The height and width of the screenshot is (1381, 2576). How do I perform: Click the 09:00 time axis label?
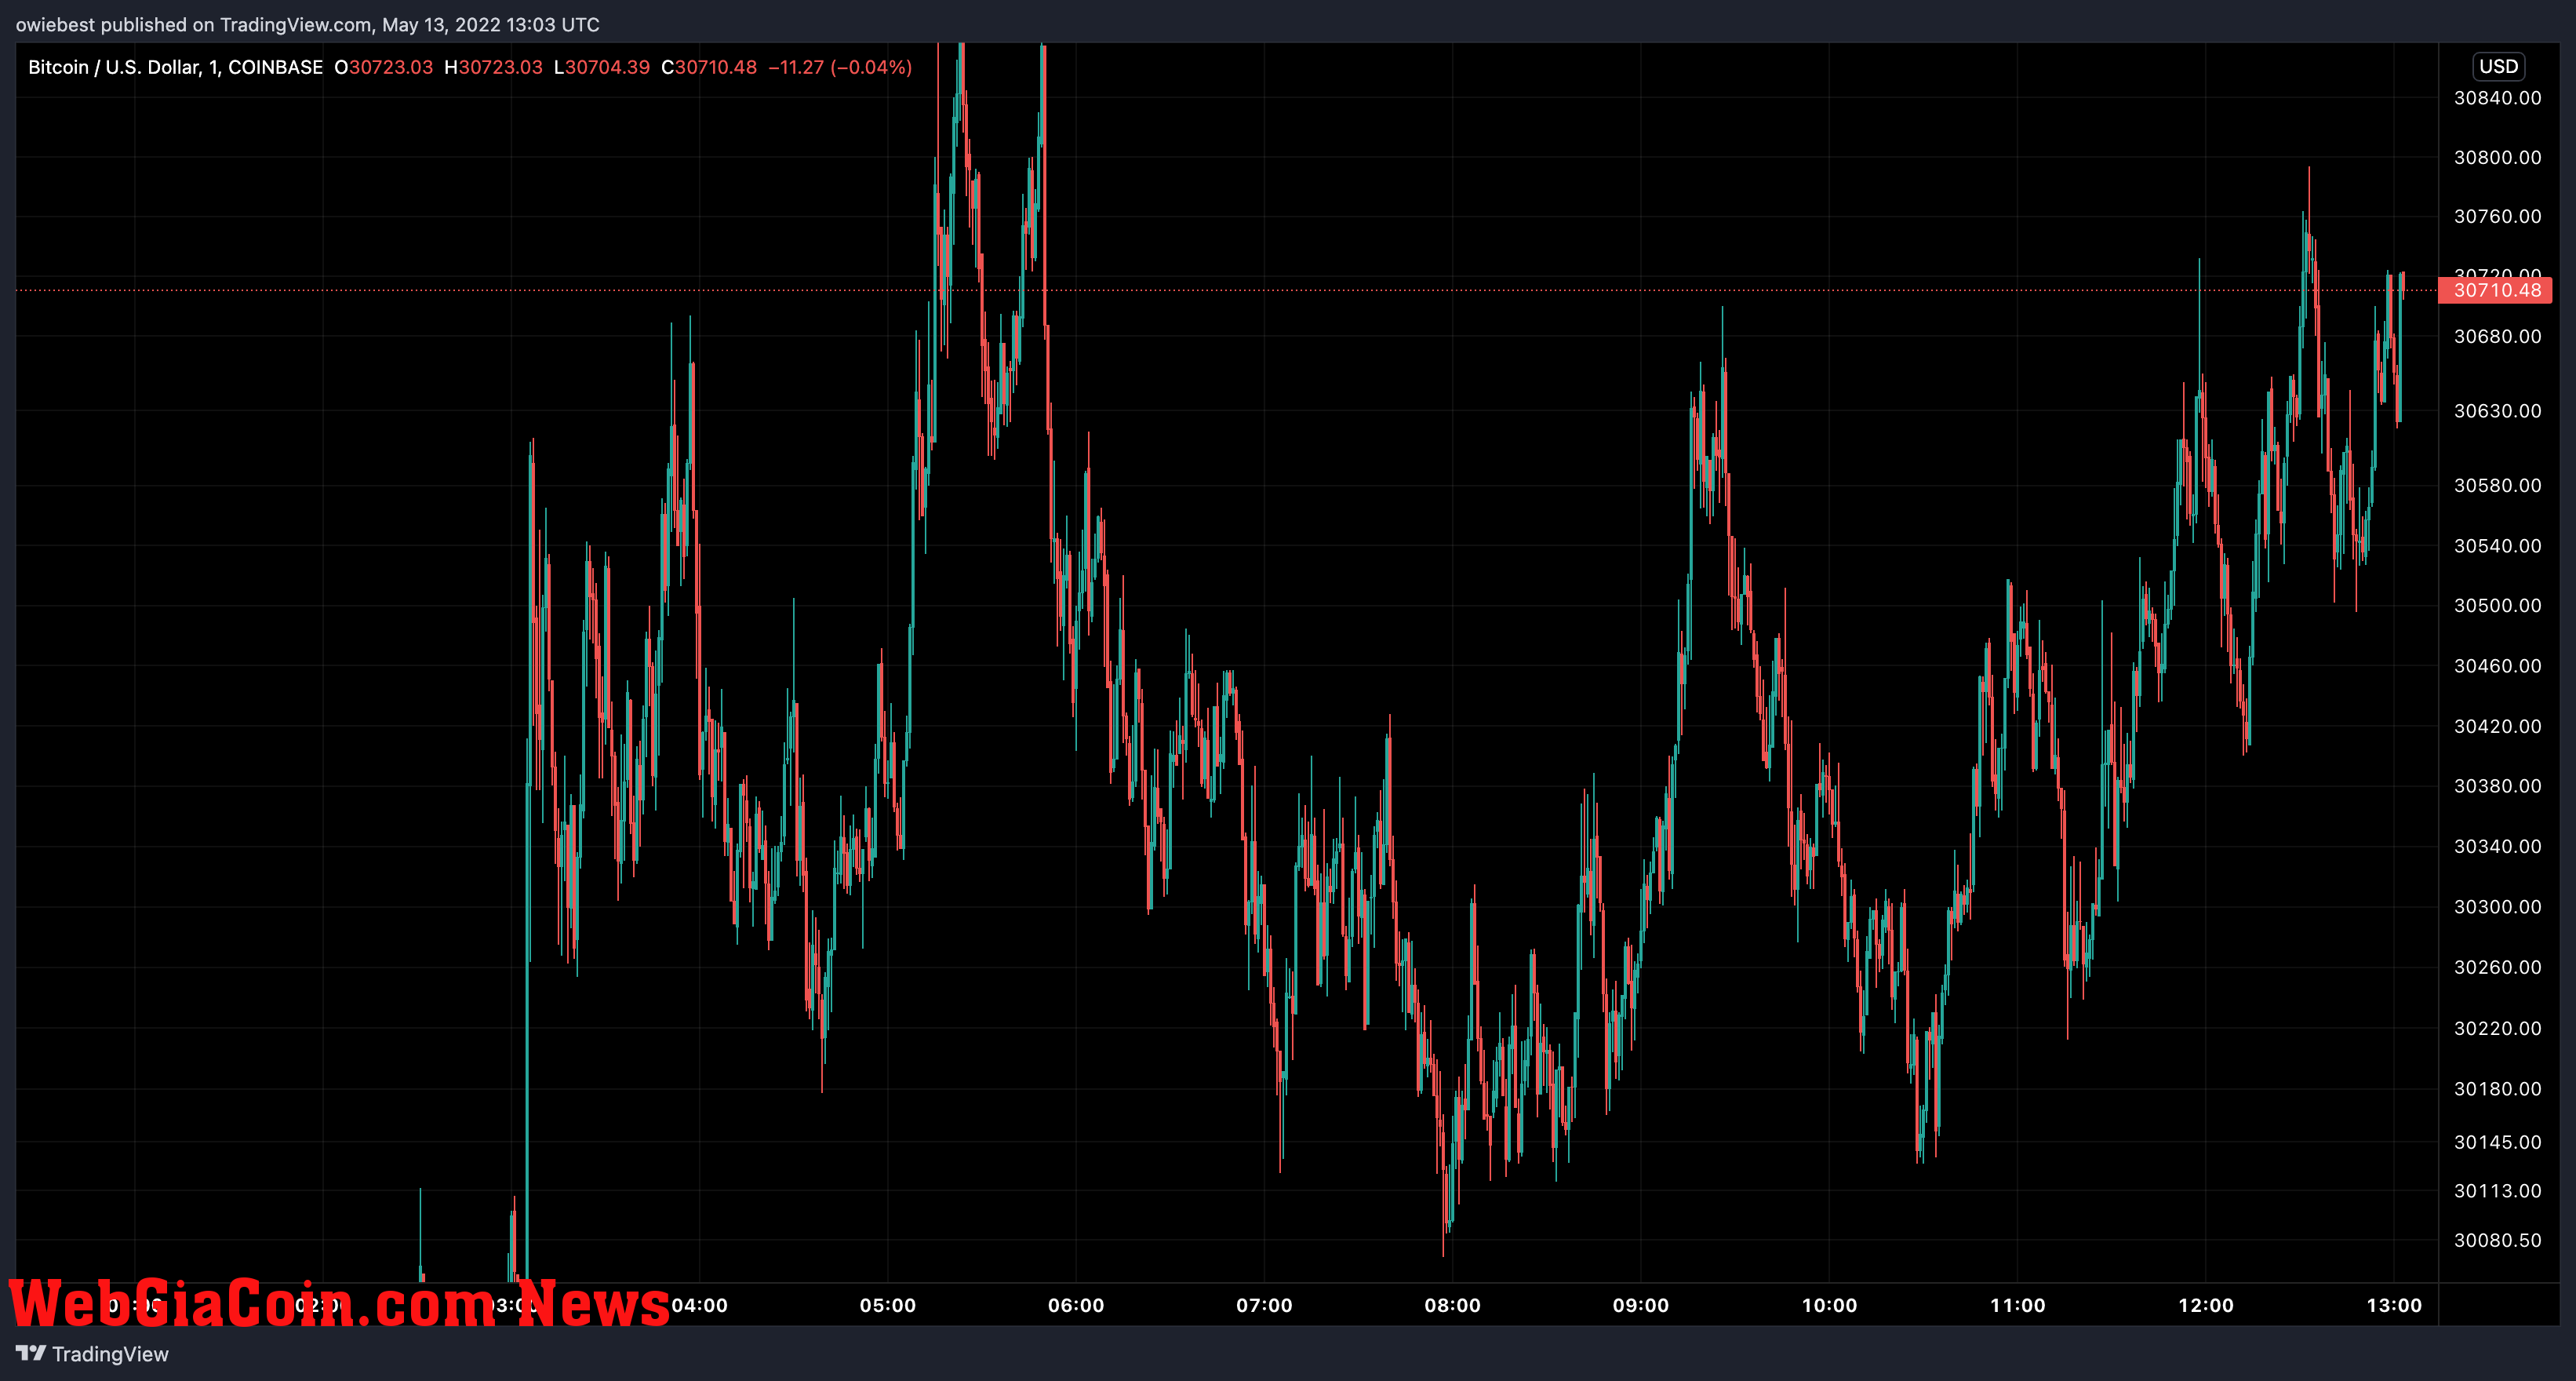pos(1640,1305)
